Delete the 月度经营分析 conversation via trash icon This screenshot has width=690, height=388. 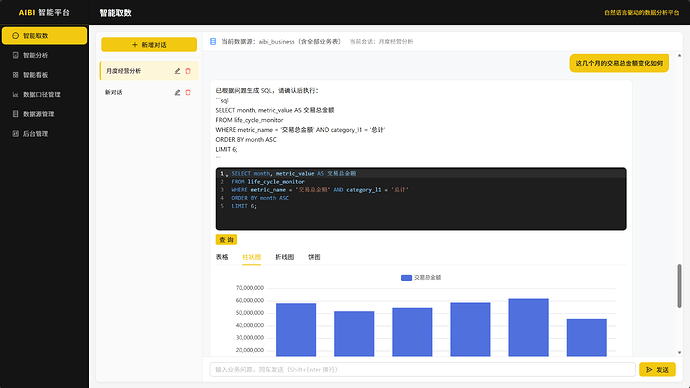(188, 71)
